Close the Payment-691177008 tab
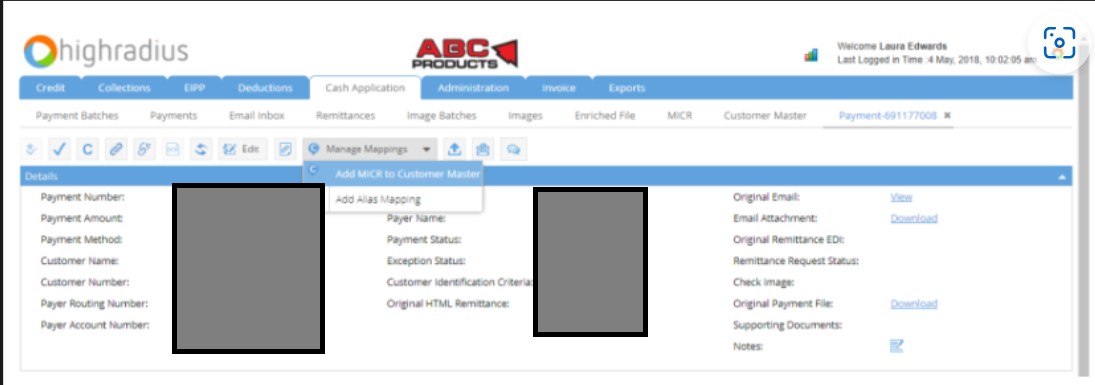Viewport: 1095px width, 385px height. [948, 115]
